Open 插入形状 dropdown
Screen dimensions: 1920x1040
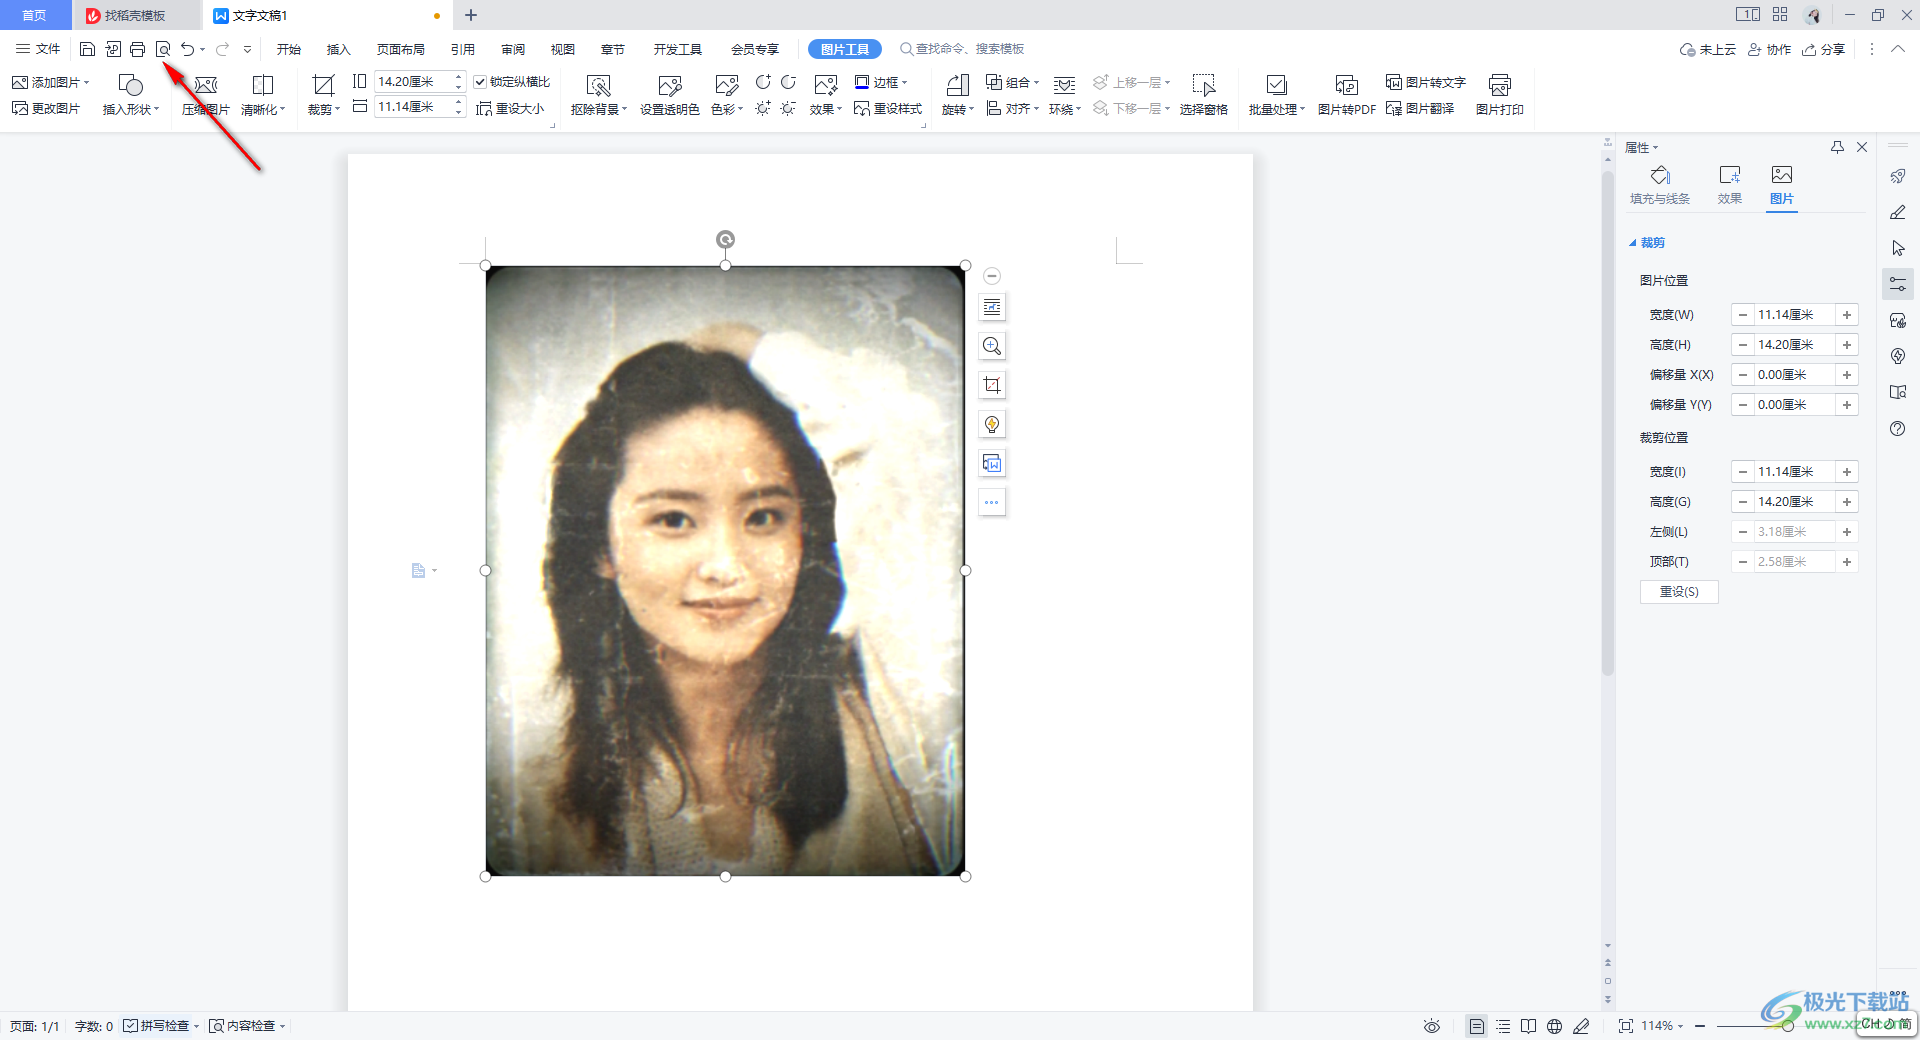(131, 96)
